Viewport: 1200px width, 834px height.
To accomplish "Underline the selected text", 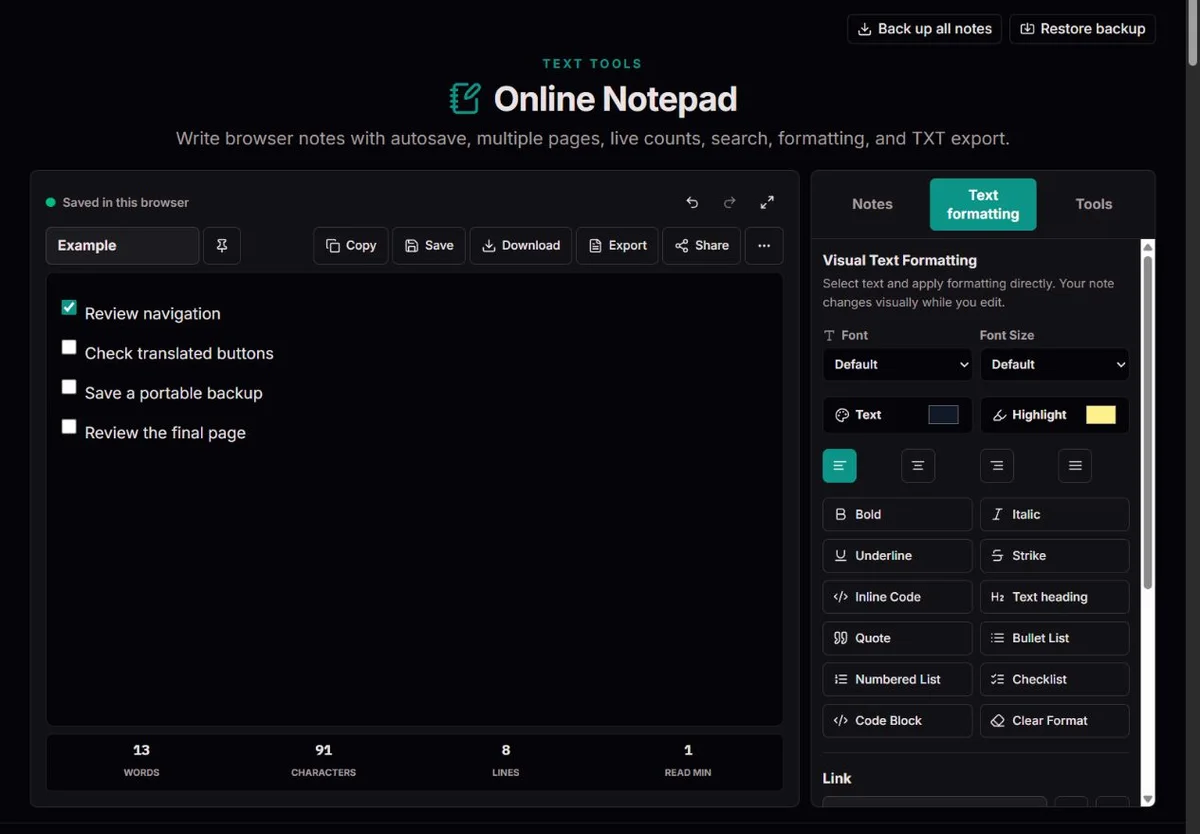I will point(897,555).
